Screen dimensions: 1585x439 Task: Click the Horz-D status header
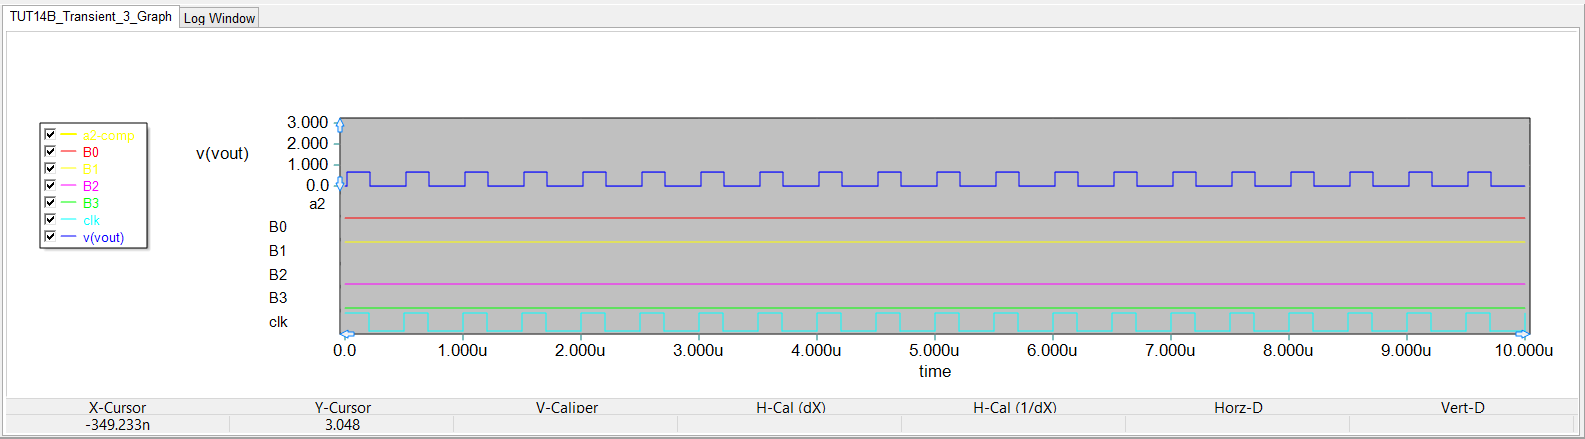1238,407
